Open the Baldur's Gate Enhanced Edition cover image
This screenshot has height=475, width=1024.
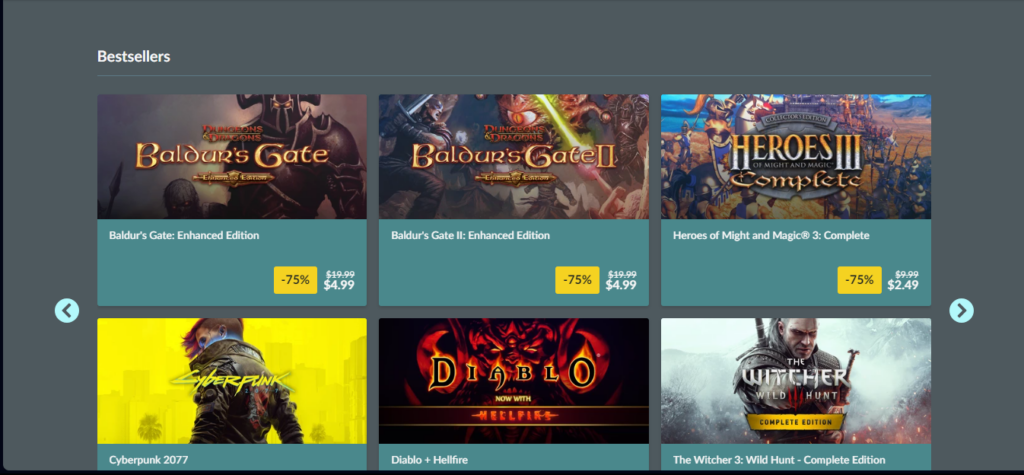232,157
